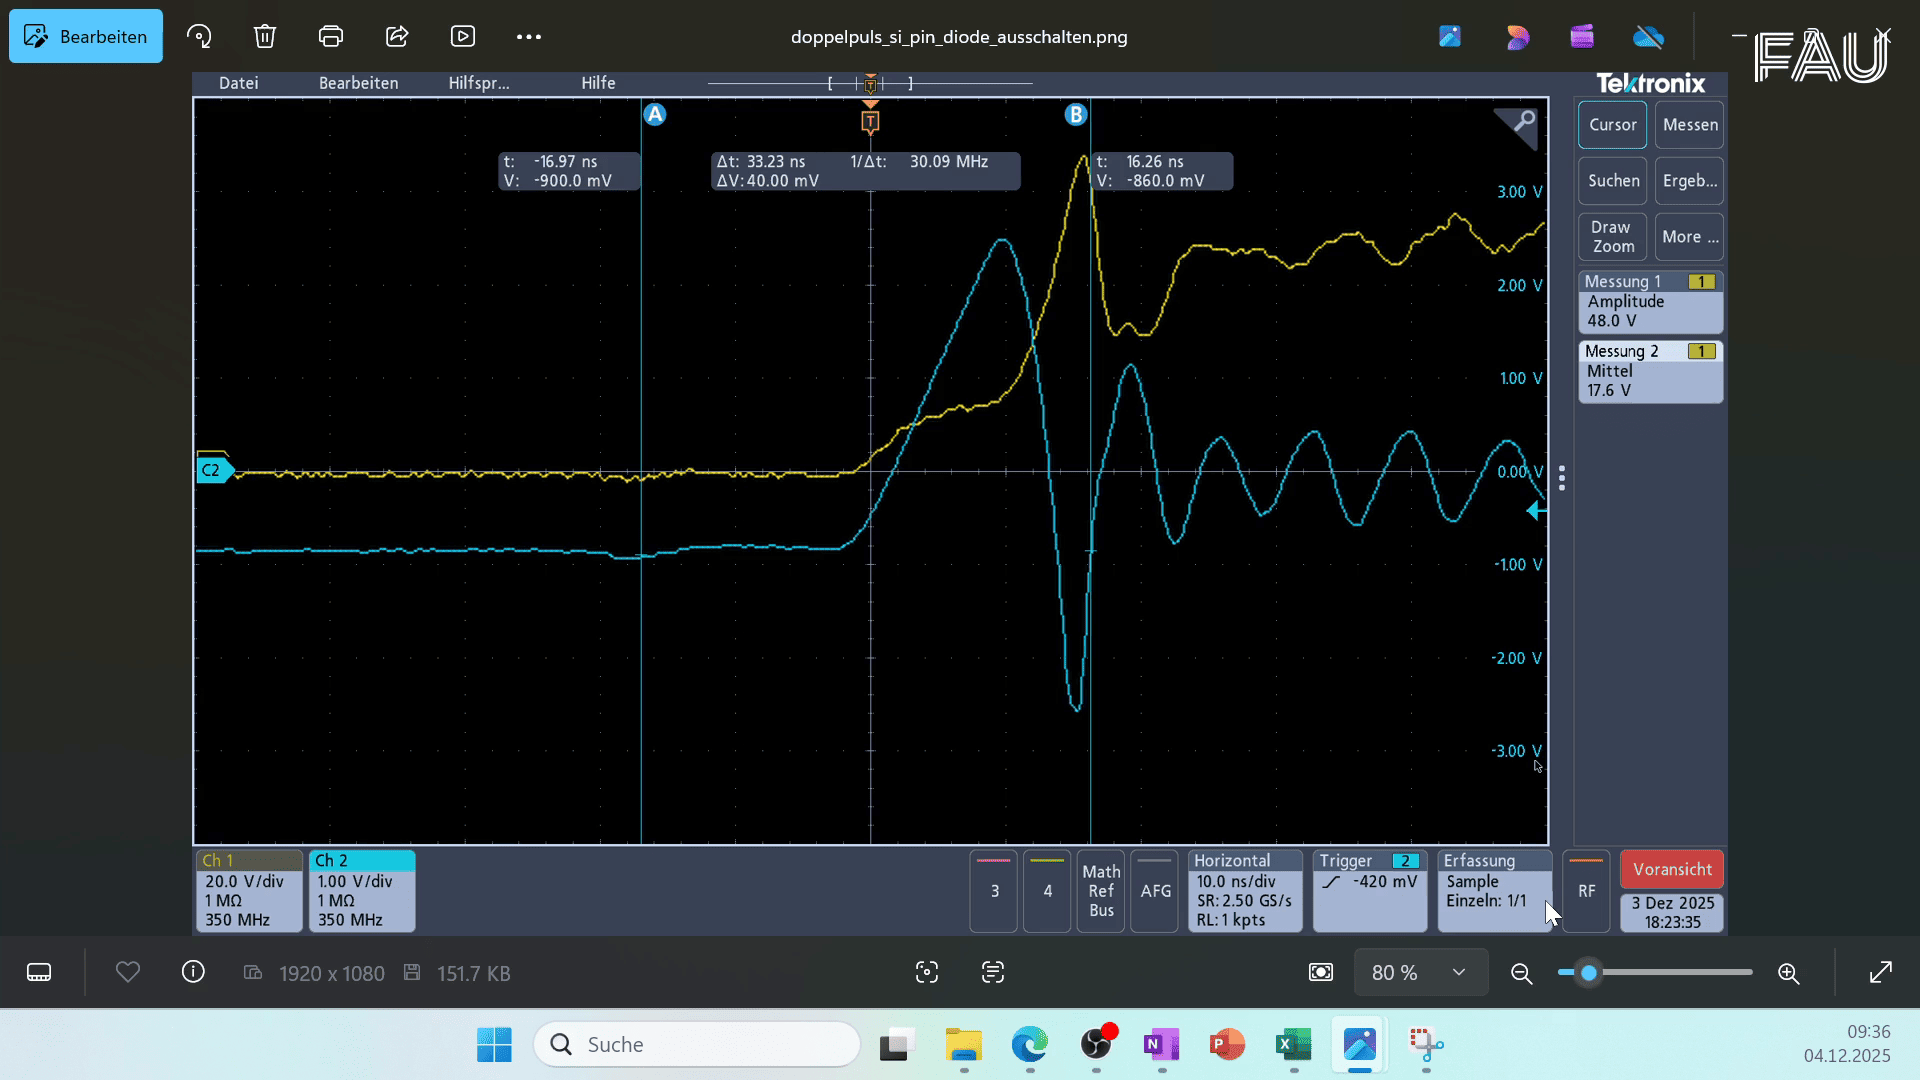
Task: Click the rotate image icon
Action: click(199, 37)
